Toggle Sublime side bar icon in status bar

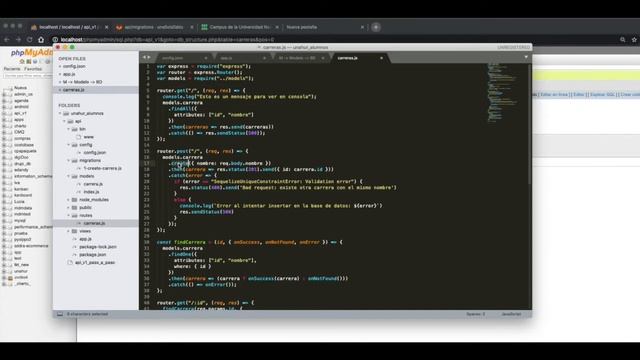pyautogui.click(x=60, y=314)
